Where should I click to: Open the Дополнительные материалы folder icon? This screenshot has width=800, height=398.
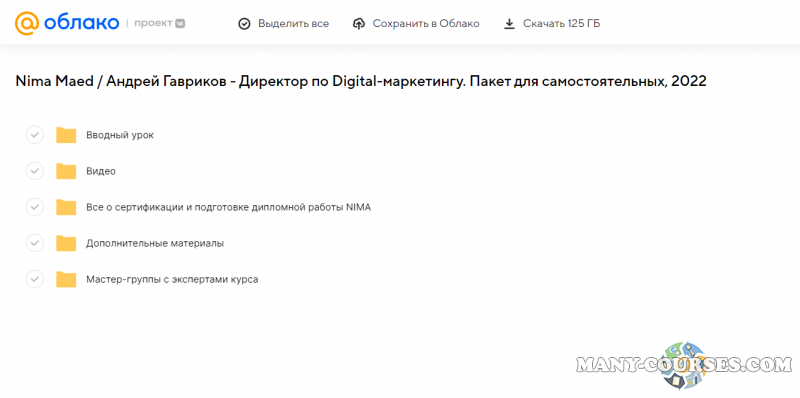66,243
